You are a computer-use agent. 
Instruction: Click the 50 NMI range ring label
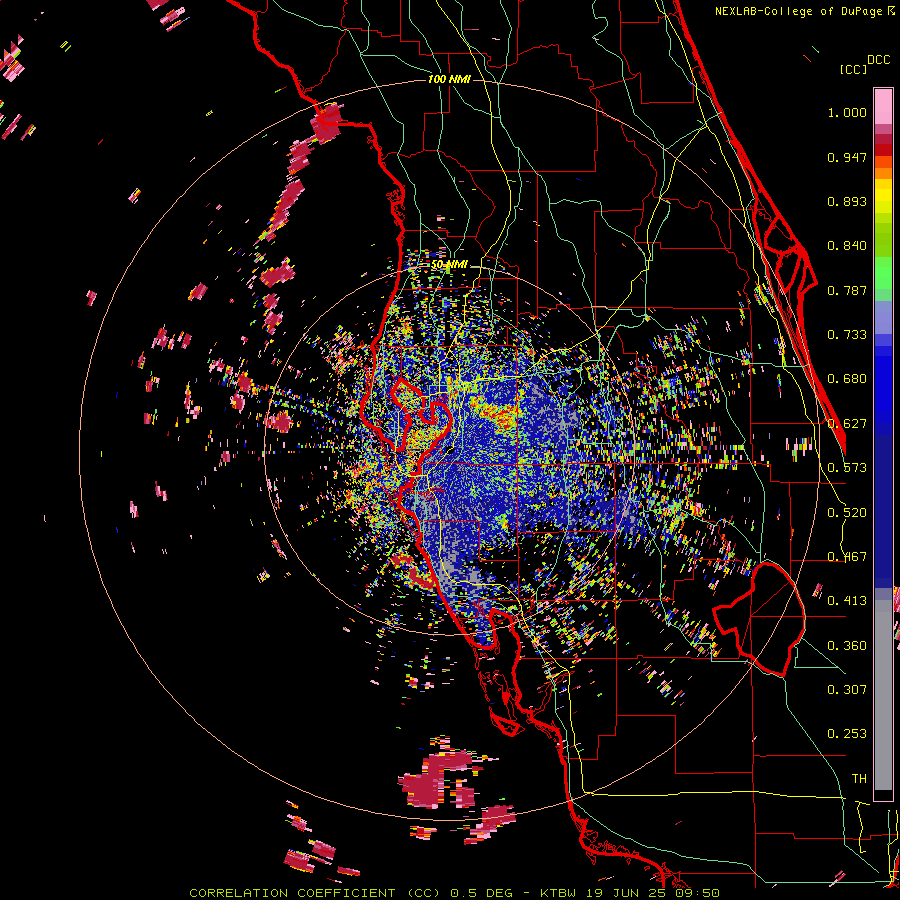click(449, 265)
